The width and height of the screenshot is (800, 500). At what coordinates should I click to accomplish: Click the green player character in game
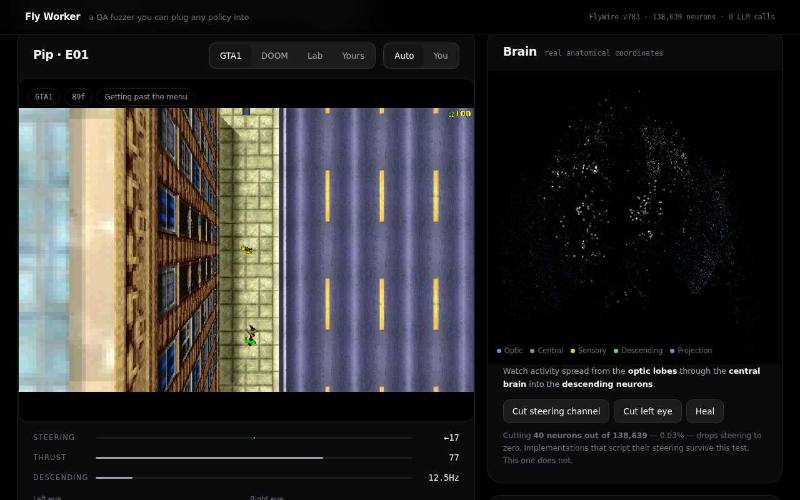250,335
